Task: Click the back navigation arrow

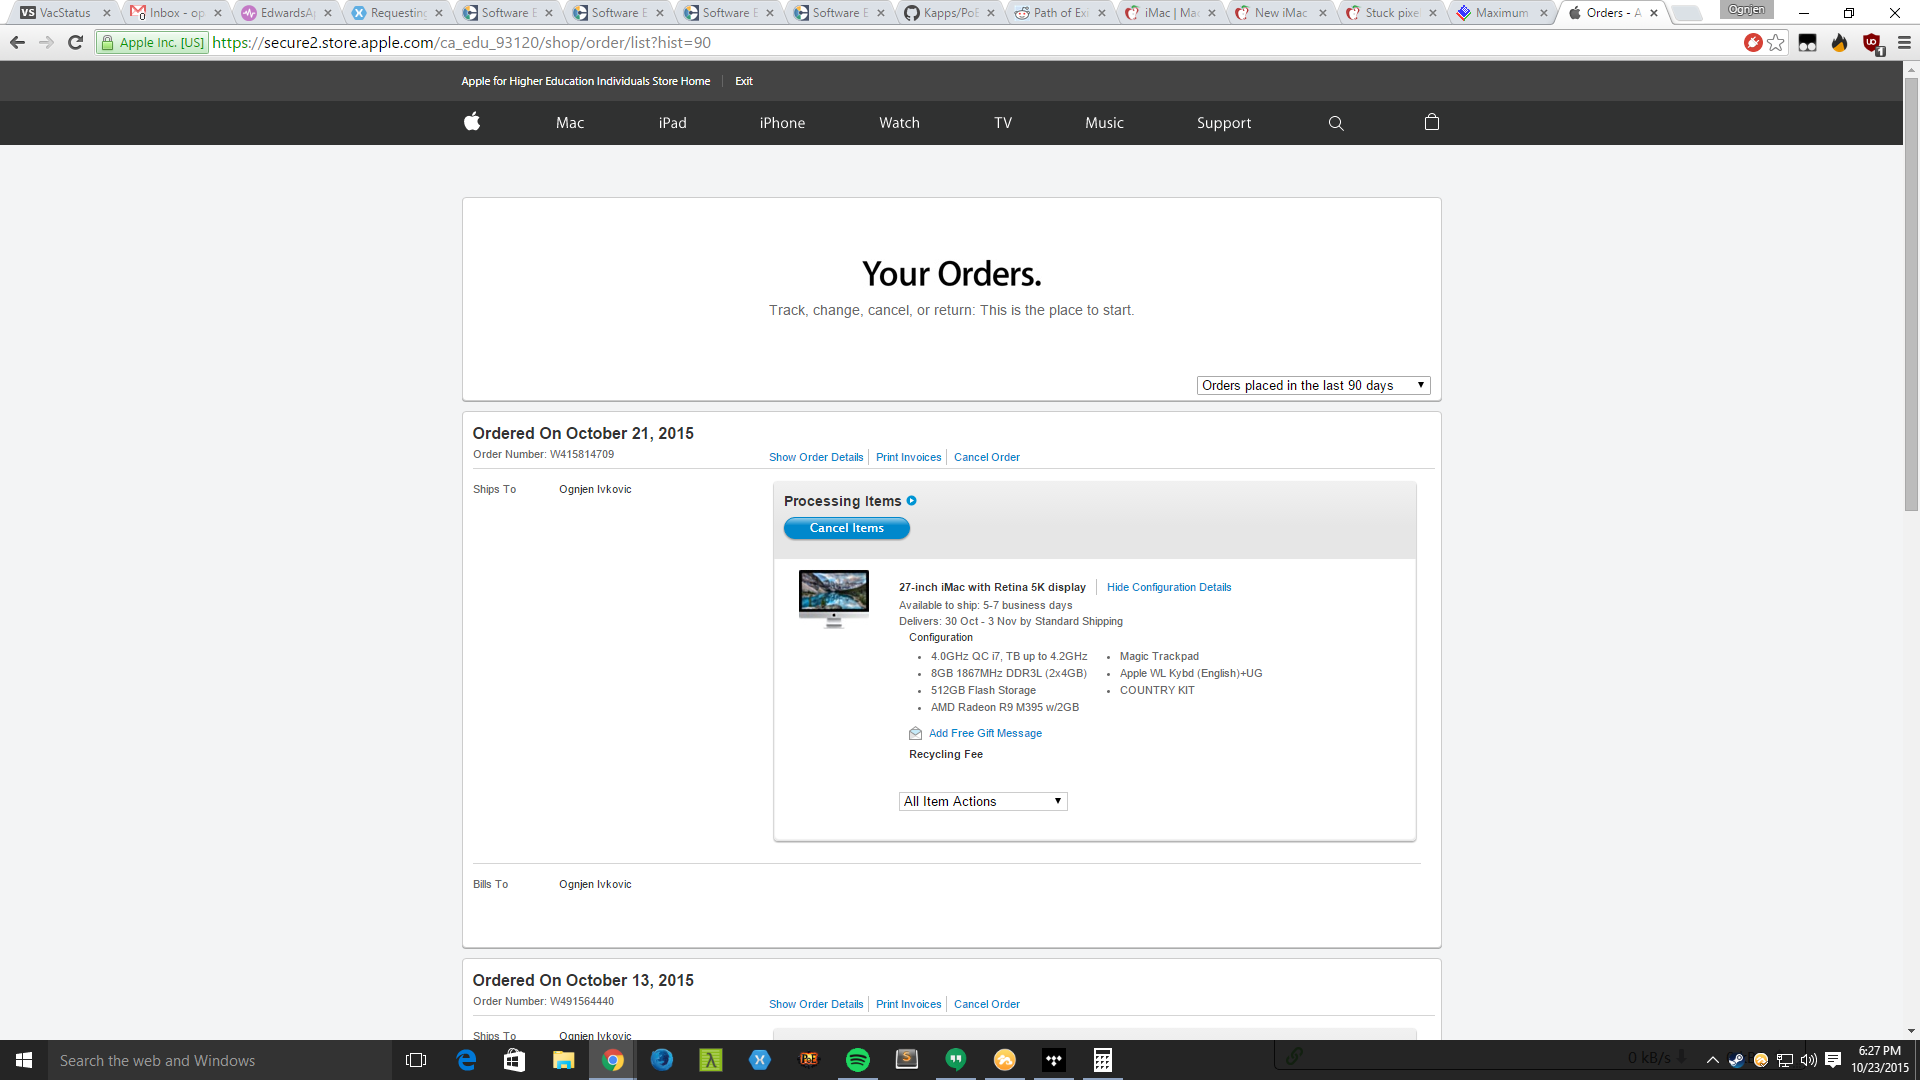Action: [17, 42]
